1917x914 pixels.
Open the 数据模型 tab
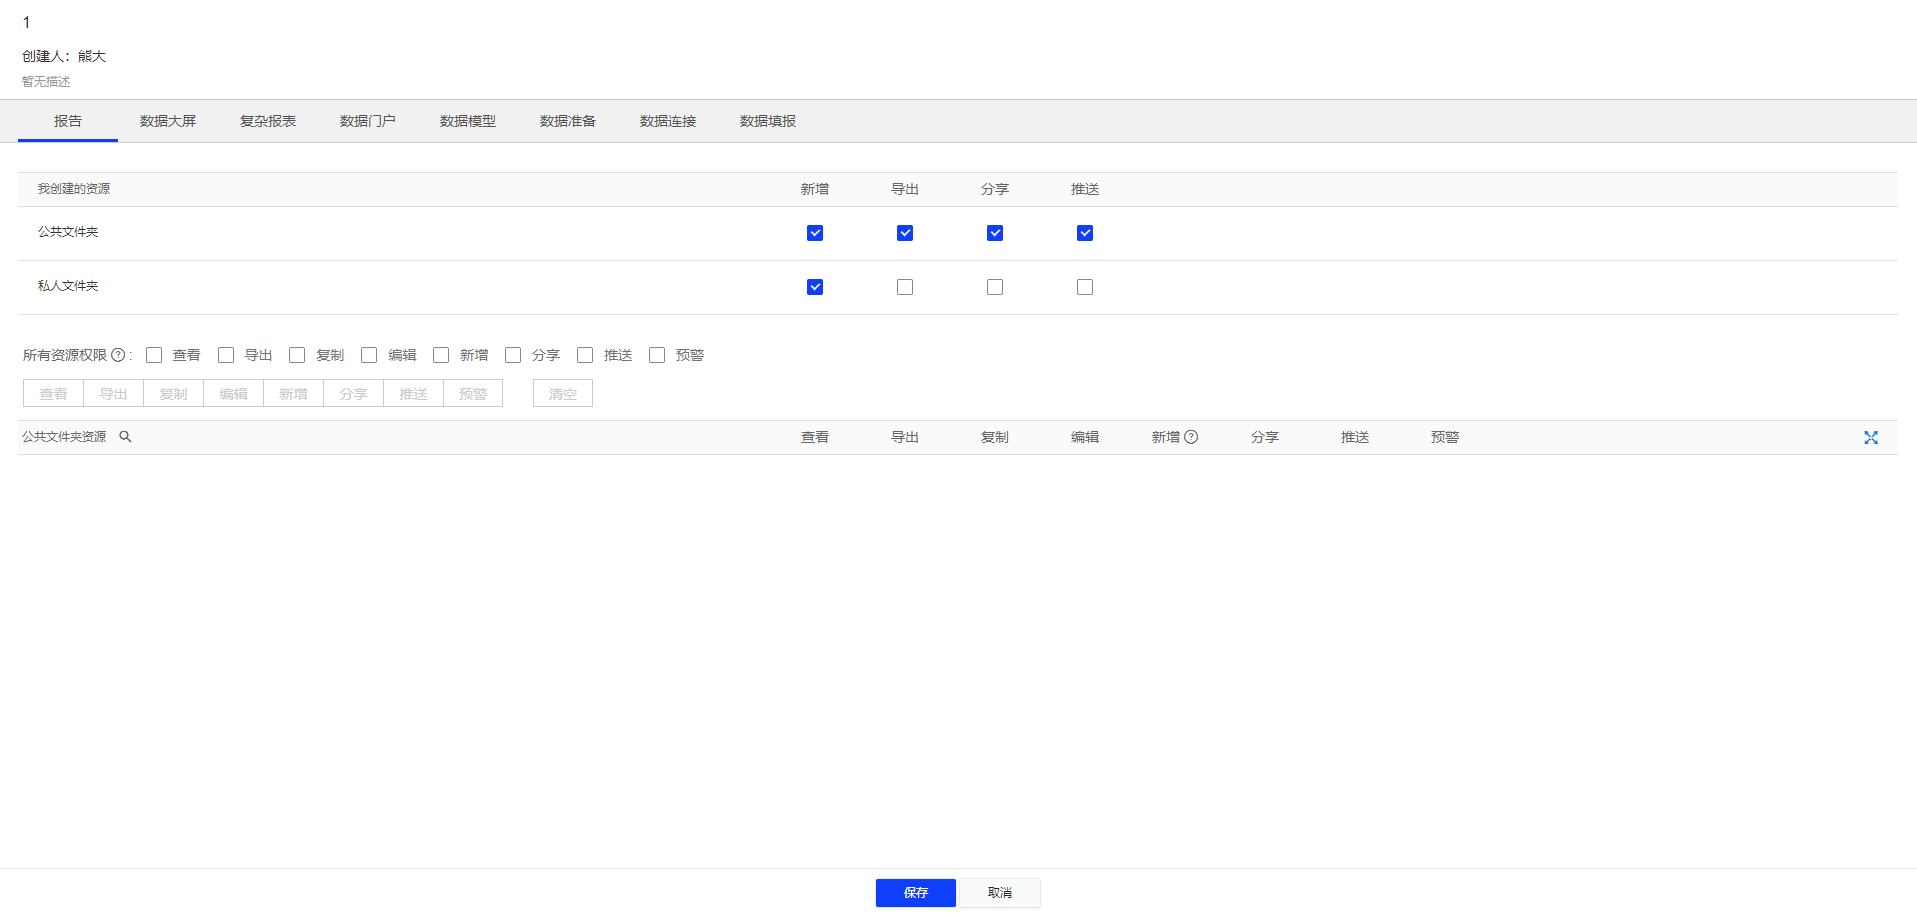click(x=468, y=121)
